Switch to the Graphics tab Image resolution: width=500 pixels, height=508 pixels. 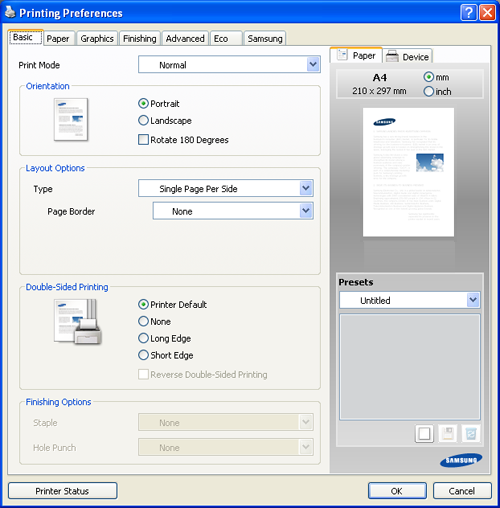point(97,39)
